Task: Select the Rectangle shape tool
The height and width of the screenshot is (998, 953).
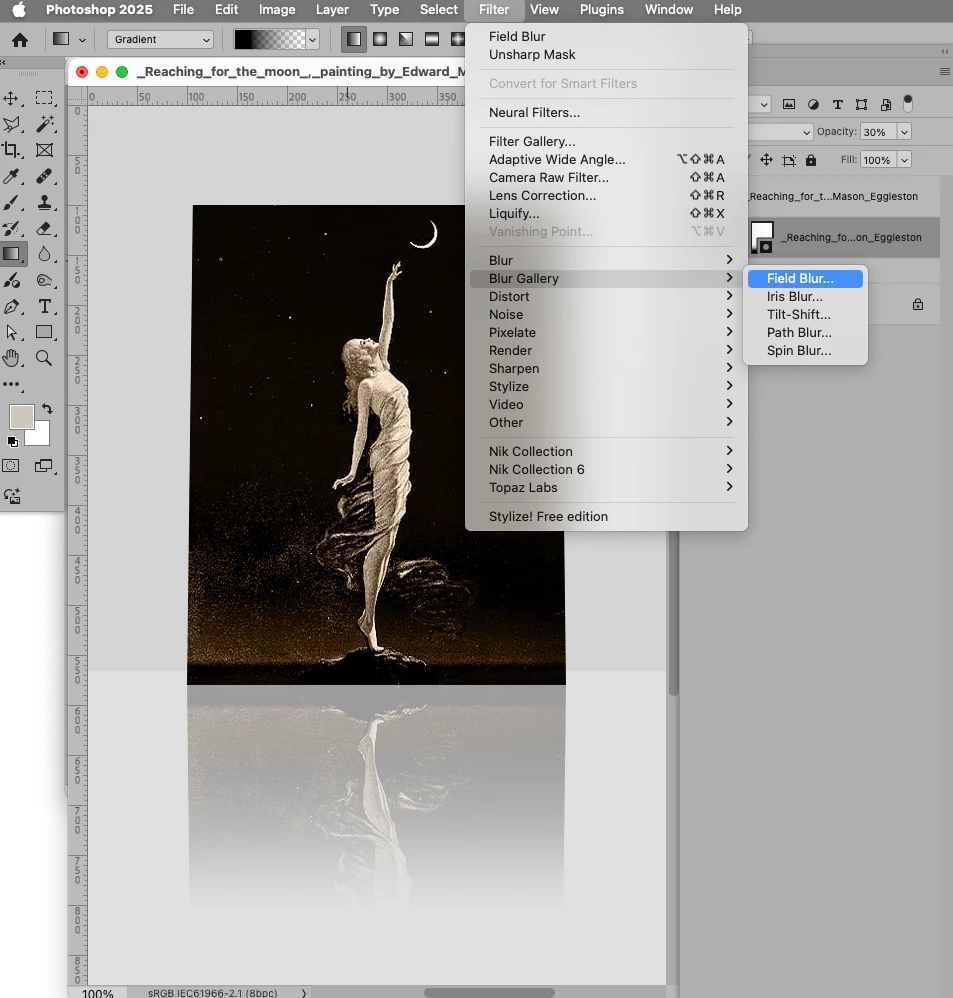Action: (44, 332)
